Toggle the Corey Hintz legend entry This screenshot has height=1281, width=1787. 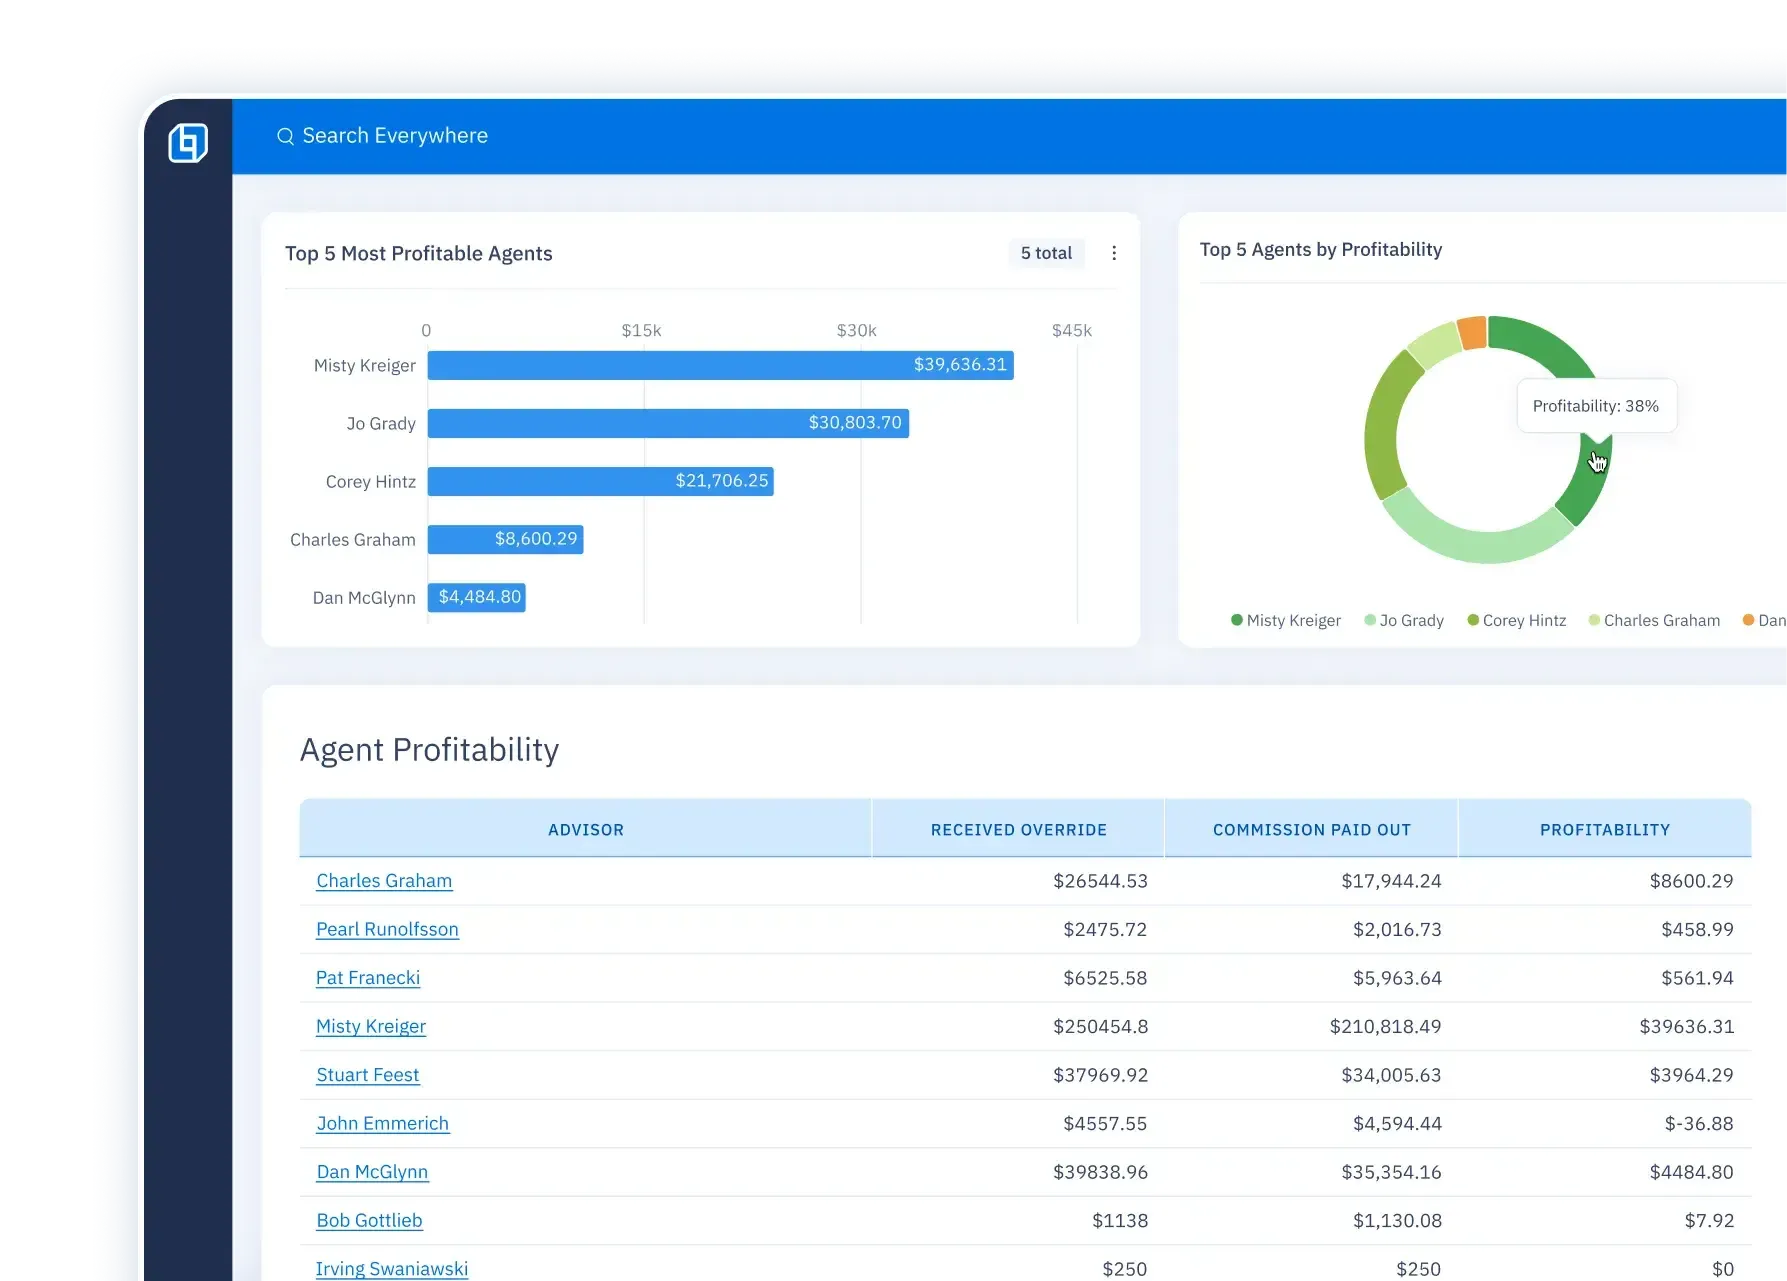pyautogui.click(x=1516, y=620)
